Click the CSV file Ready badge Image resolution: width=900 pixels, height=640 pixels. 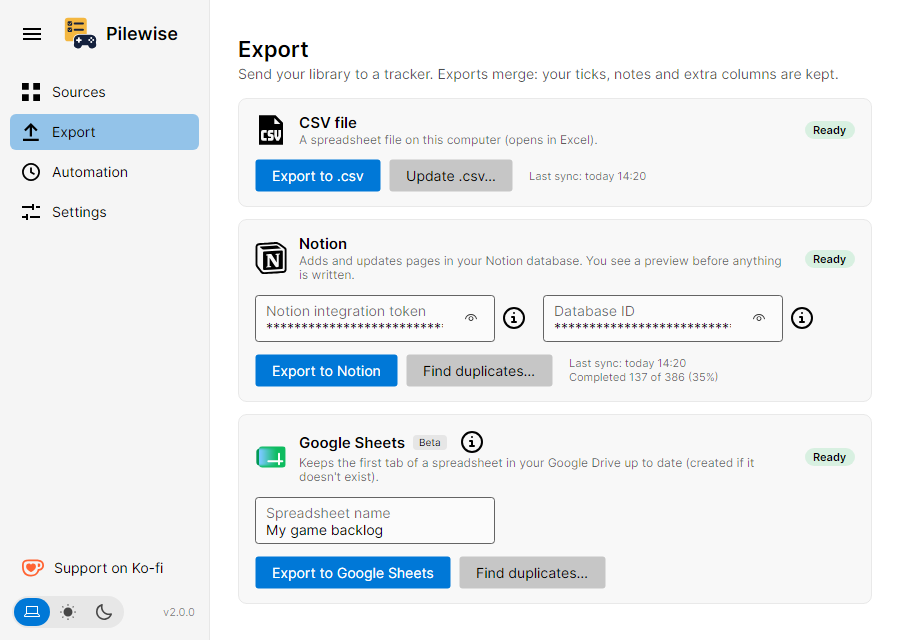(x=829, y=130)
